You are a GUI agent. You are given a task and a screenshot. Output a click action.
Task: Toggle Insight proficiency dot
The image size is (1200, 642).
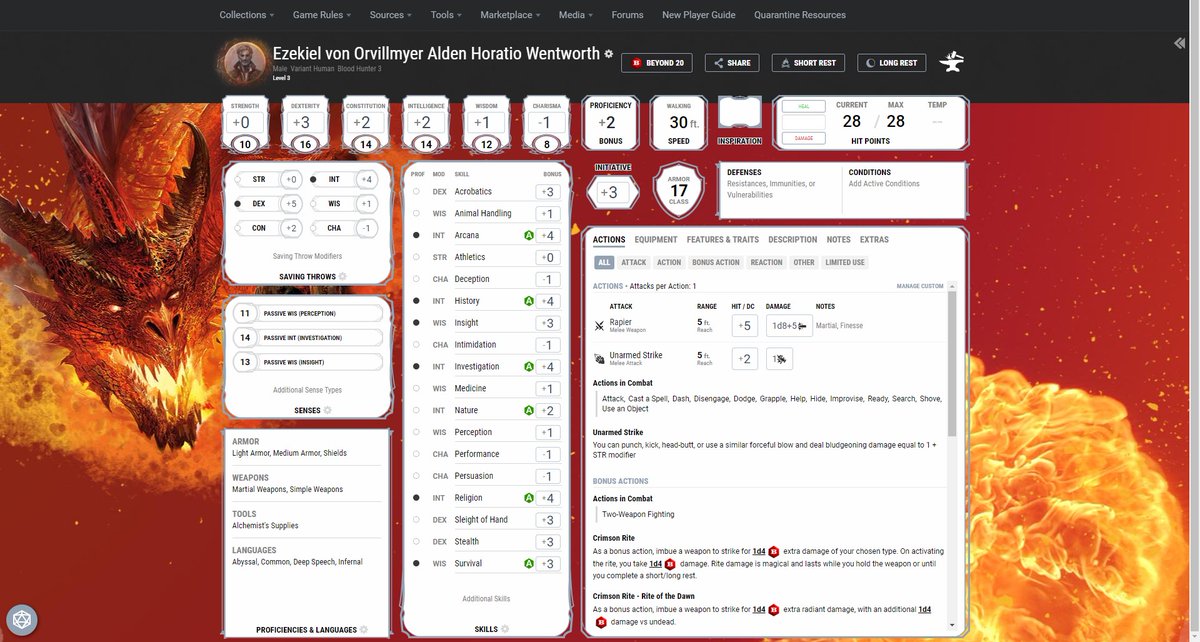tap(416, 323)
